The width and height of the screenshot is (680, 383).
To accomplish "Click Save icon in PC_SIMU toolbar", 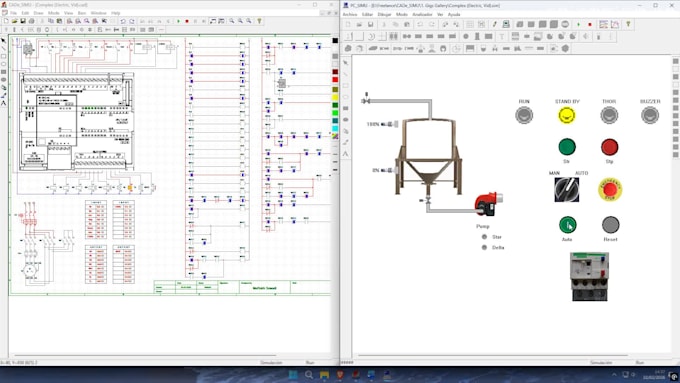I will [370, 24].
